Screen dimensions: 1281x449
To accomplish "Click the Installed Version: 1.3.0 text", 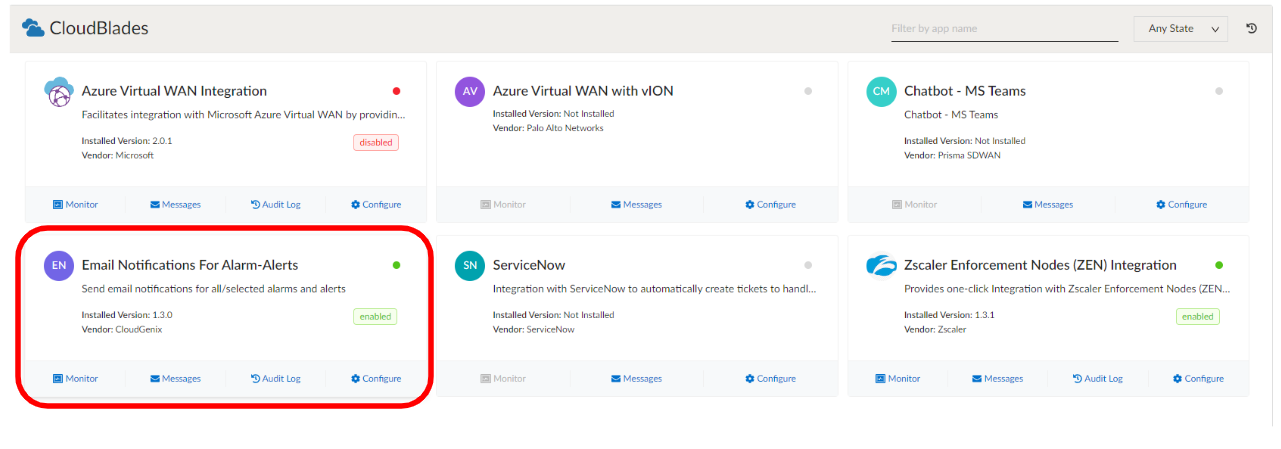I will pyautogui.click(x=127, y=315).
